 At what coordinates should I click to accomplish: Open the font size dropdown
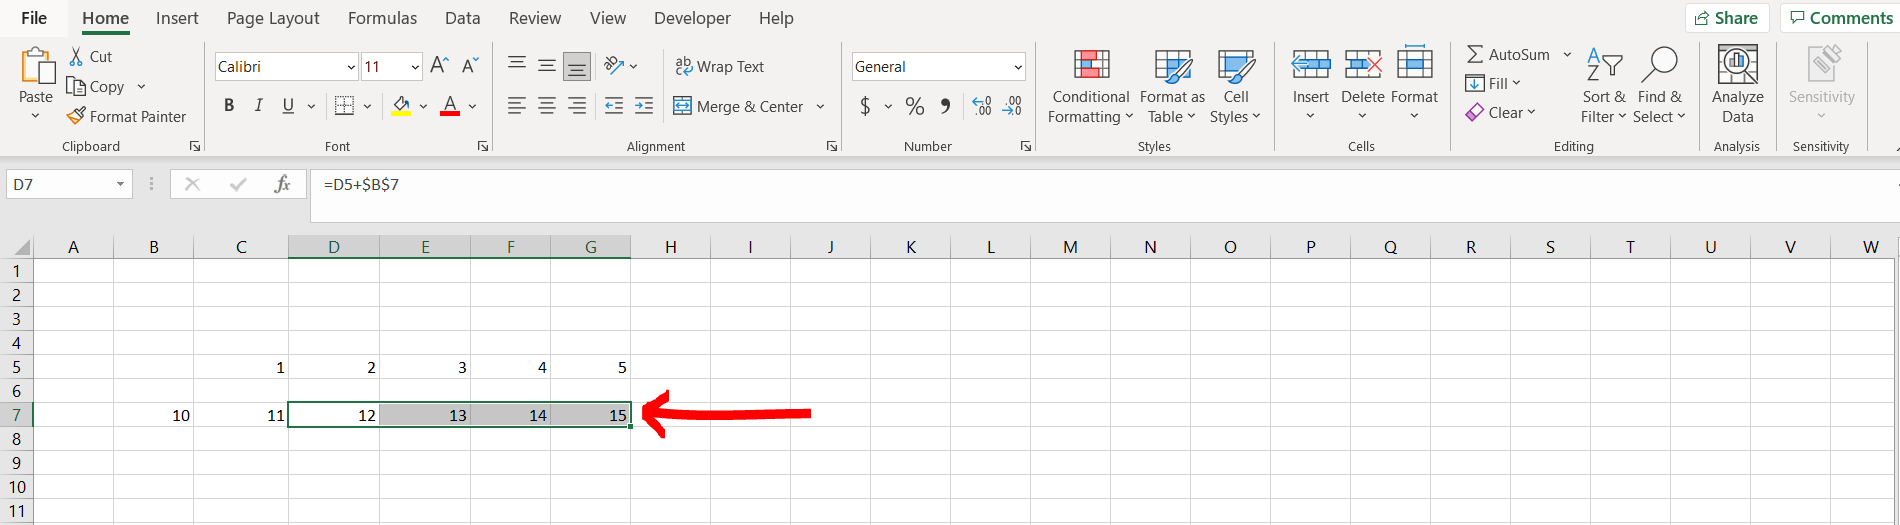click(x=415, y=67)
